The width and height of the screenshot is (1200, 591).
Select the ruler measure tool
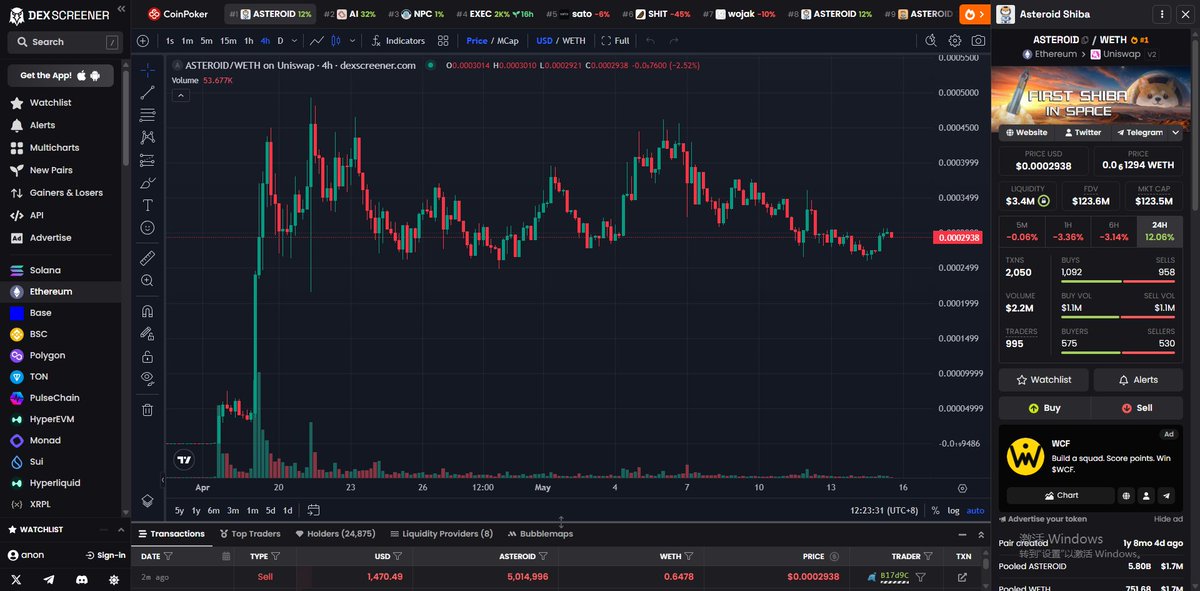point(147,258)
